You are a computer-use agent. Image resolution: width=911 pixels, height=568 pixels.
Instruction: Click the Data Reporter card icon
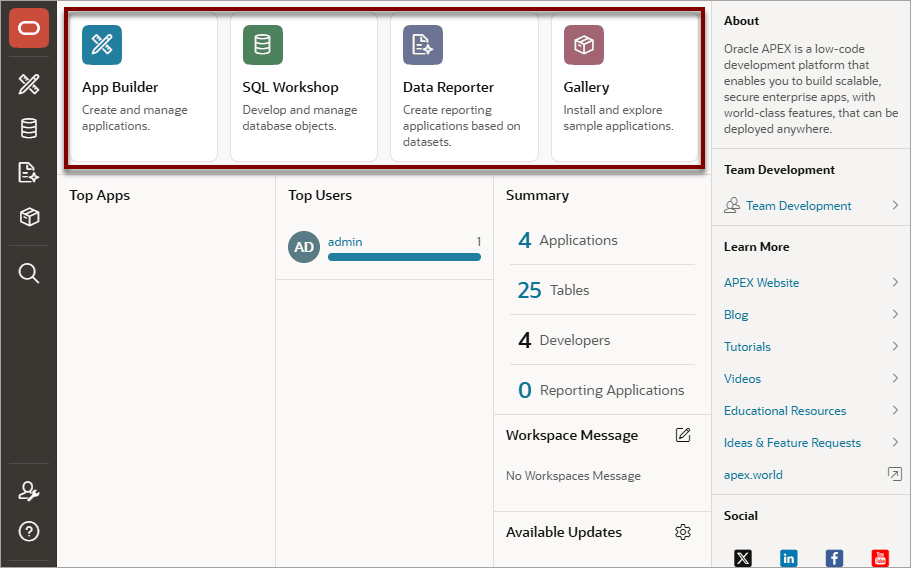(423, 45)
